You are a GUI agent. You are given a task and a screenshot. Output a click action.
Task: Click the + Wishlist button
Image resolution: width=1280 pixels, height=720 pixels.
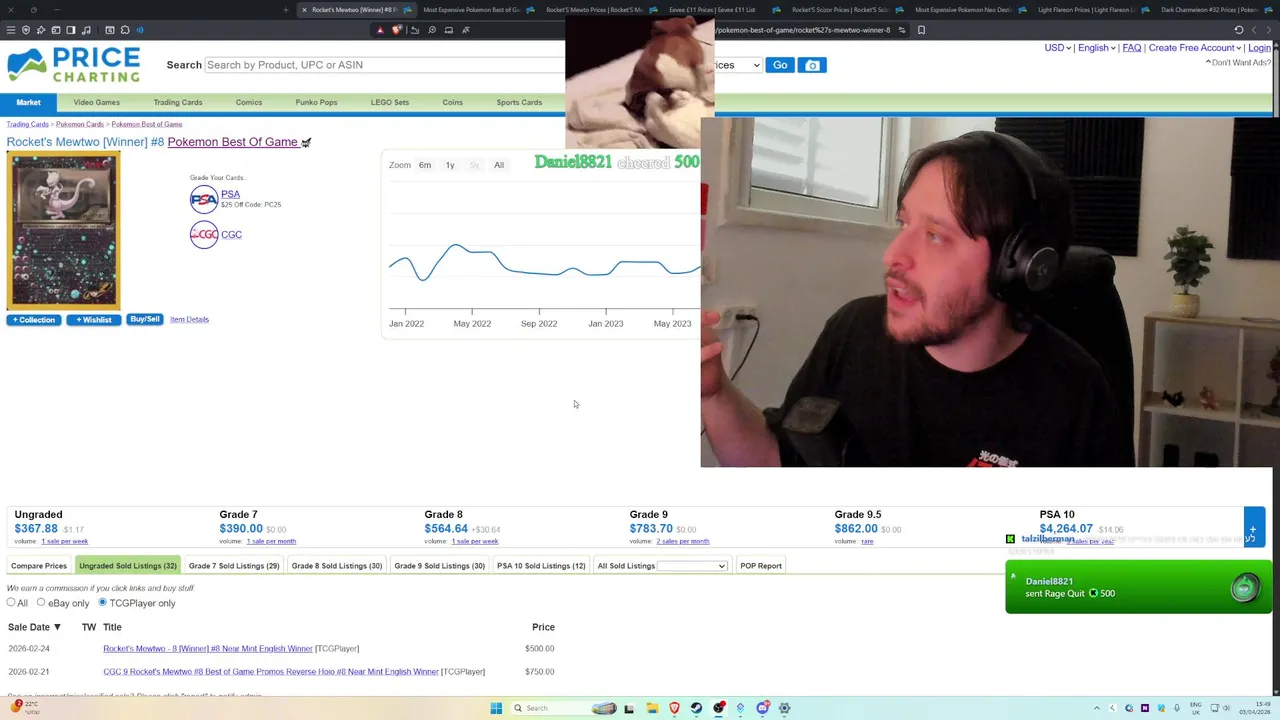94,320
